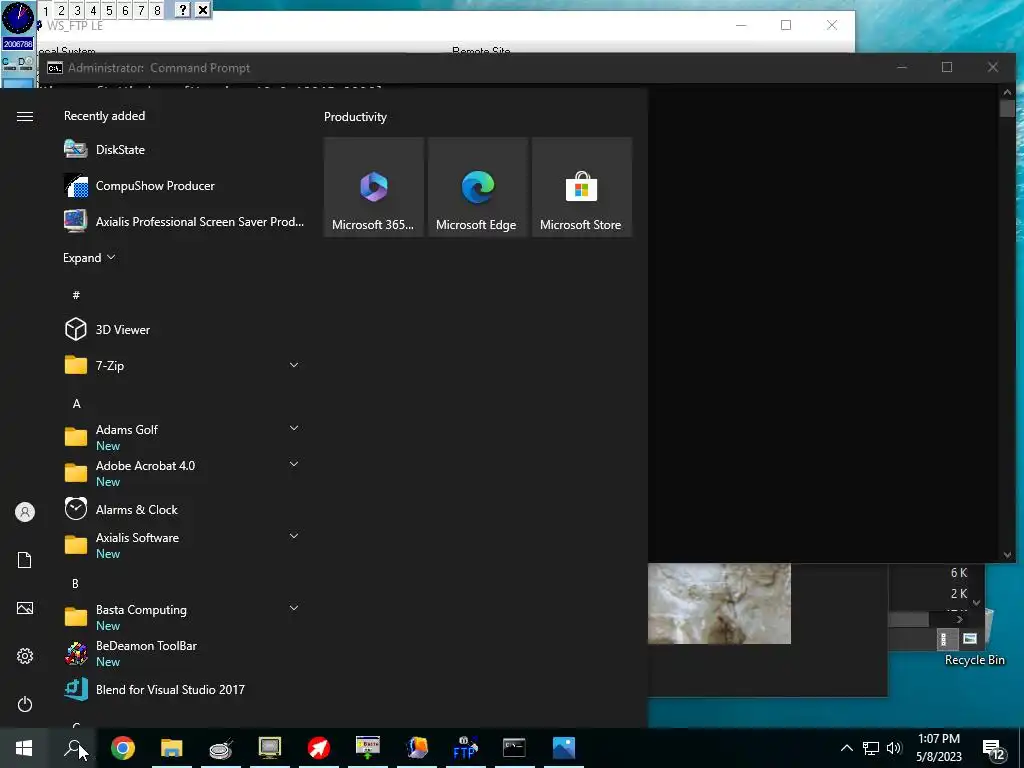Open the Basta app icon on taskbar

pyautogui.click(x=368, y=748)
